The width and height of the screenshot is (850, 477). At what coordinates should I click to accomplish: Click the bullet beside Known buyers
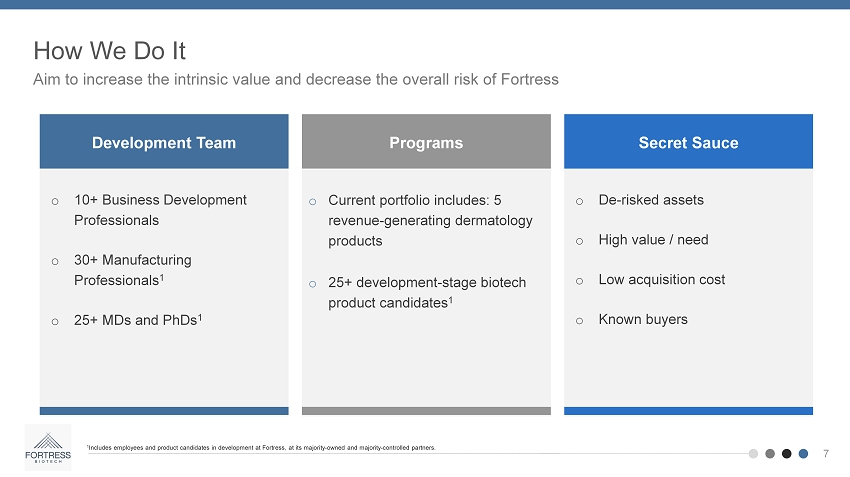click(580, 321)
